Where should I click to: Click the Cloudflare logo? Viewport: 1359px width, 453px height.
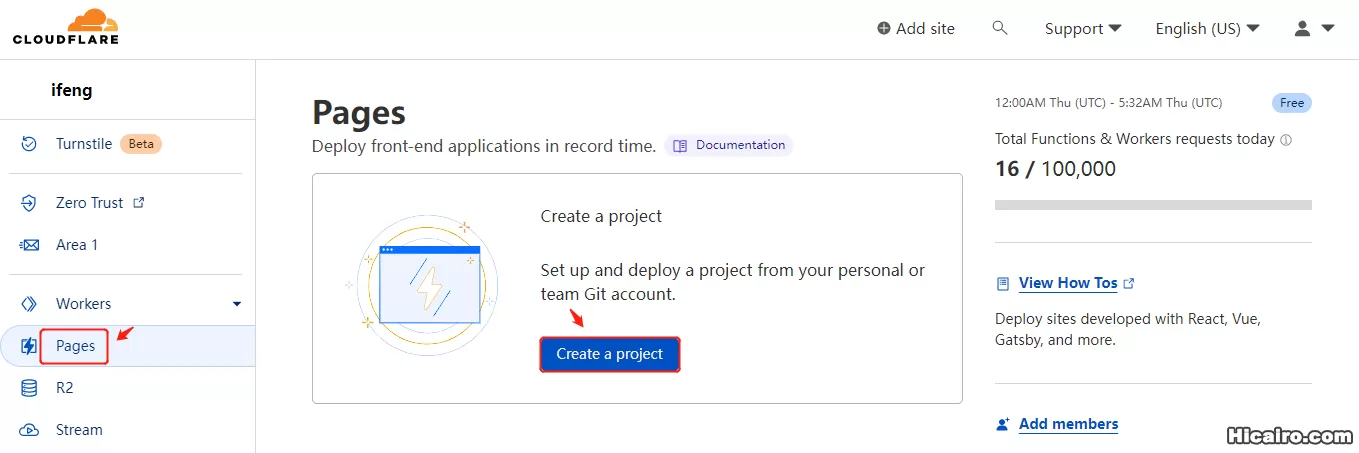(66, 27)
